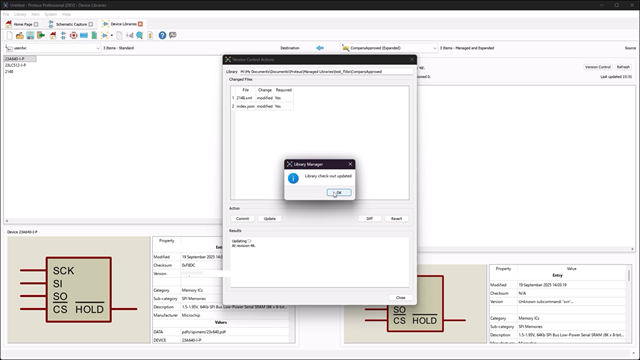Click the Home house icon in the toolbar

click(x=53, y=36)
